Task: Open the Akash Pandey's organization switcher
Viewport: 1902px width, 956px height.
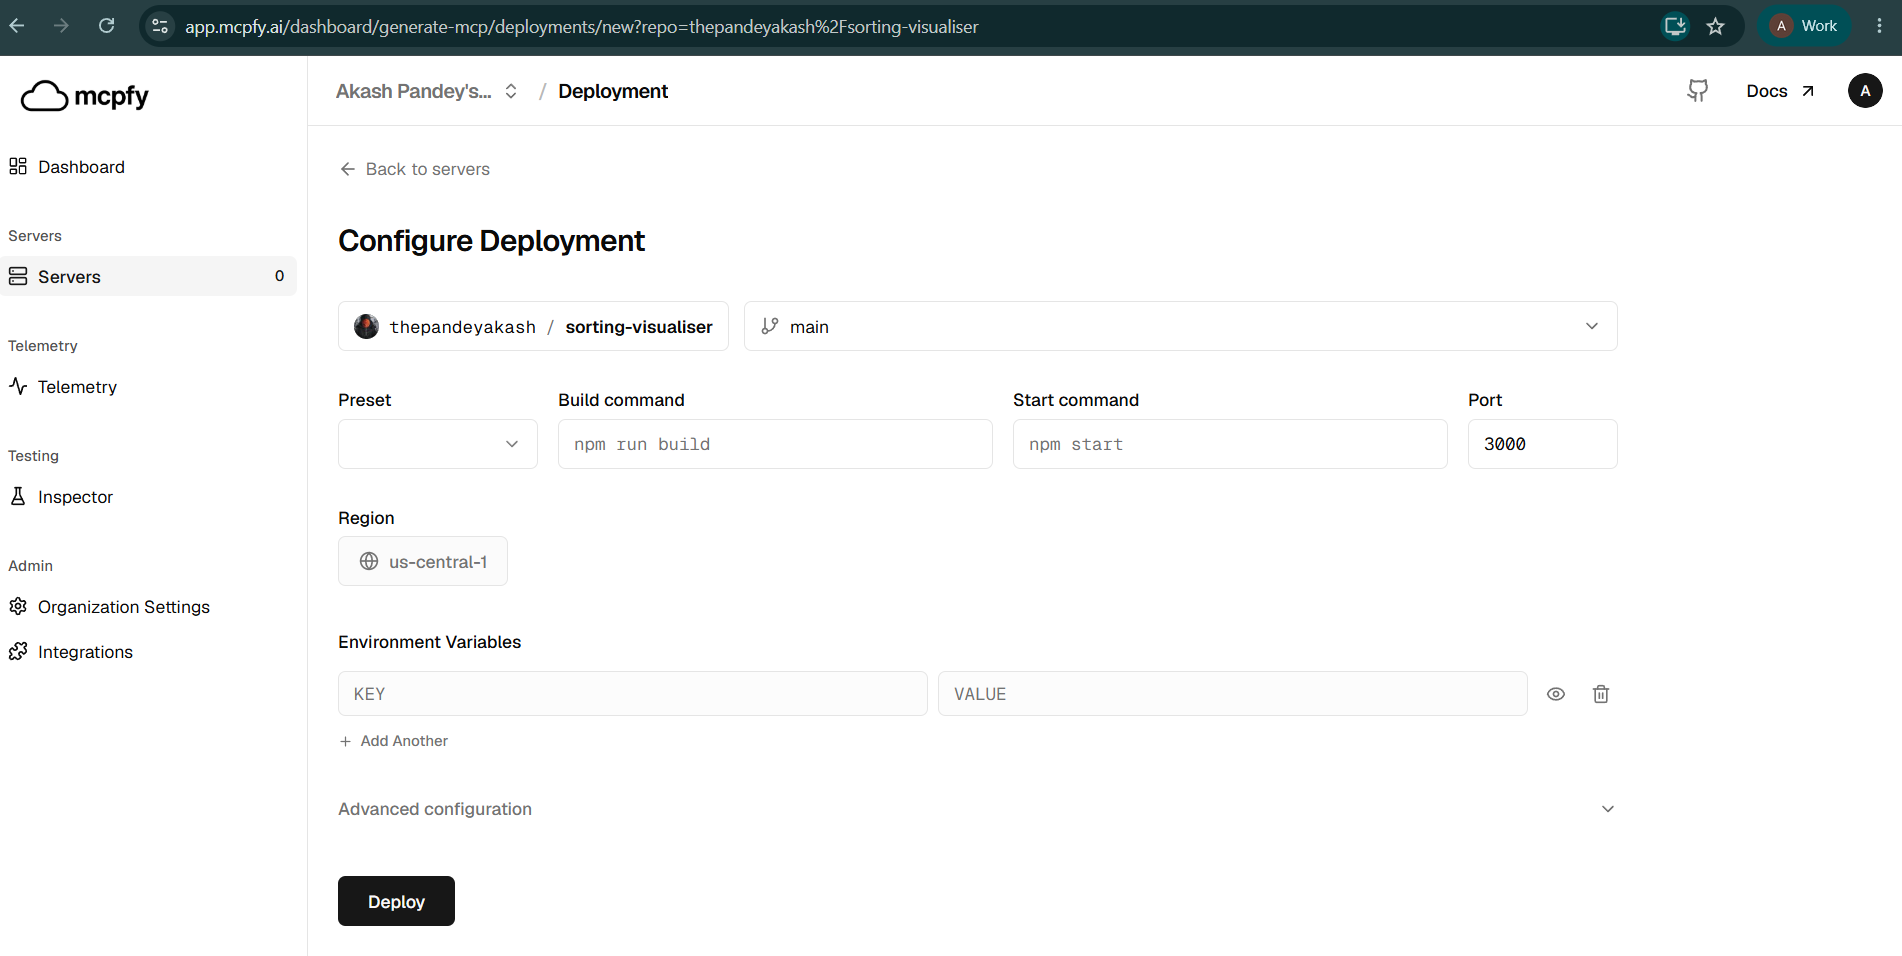Action: coord(427,91)
